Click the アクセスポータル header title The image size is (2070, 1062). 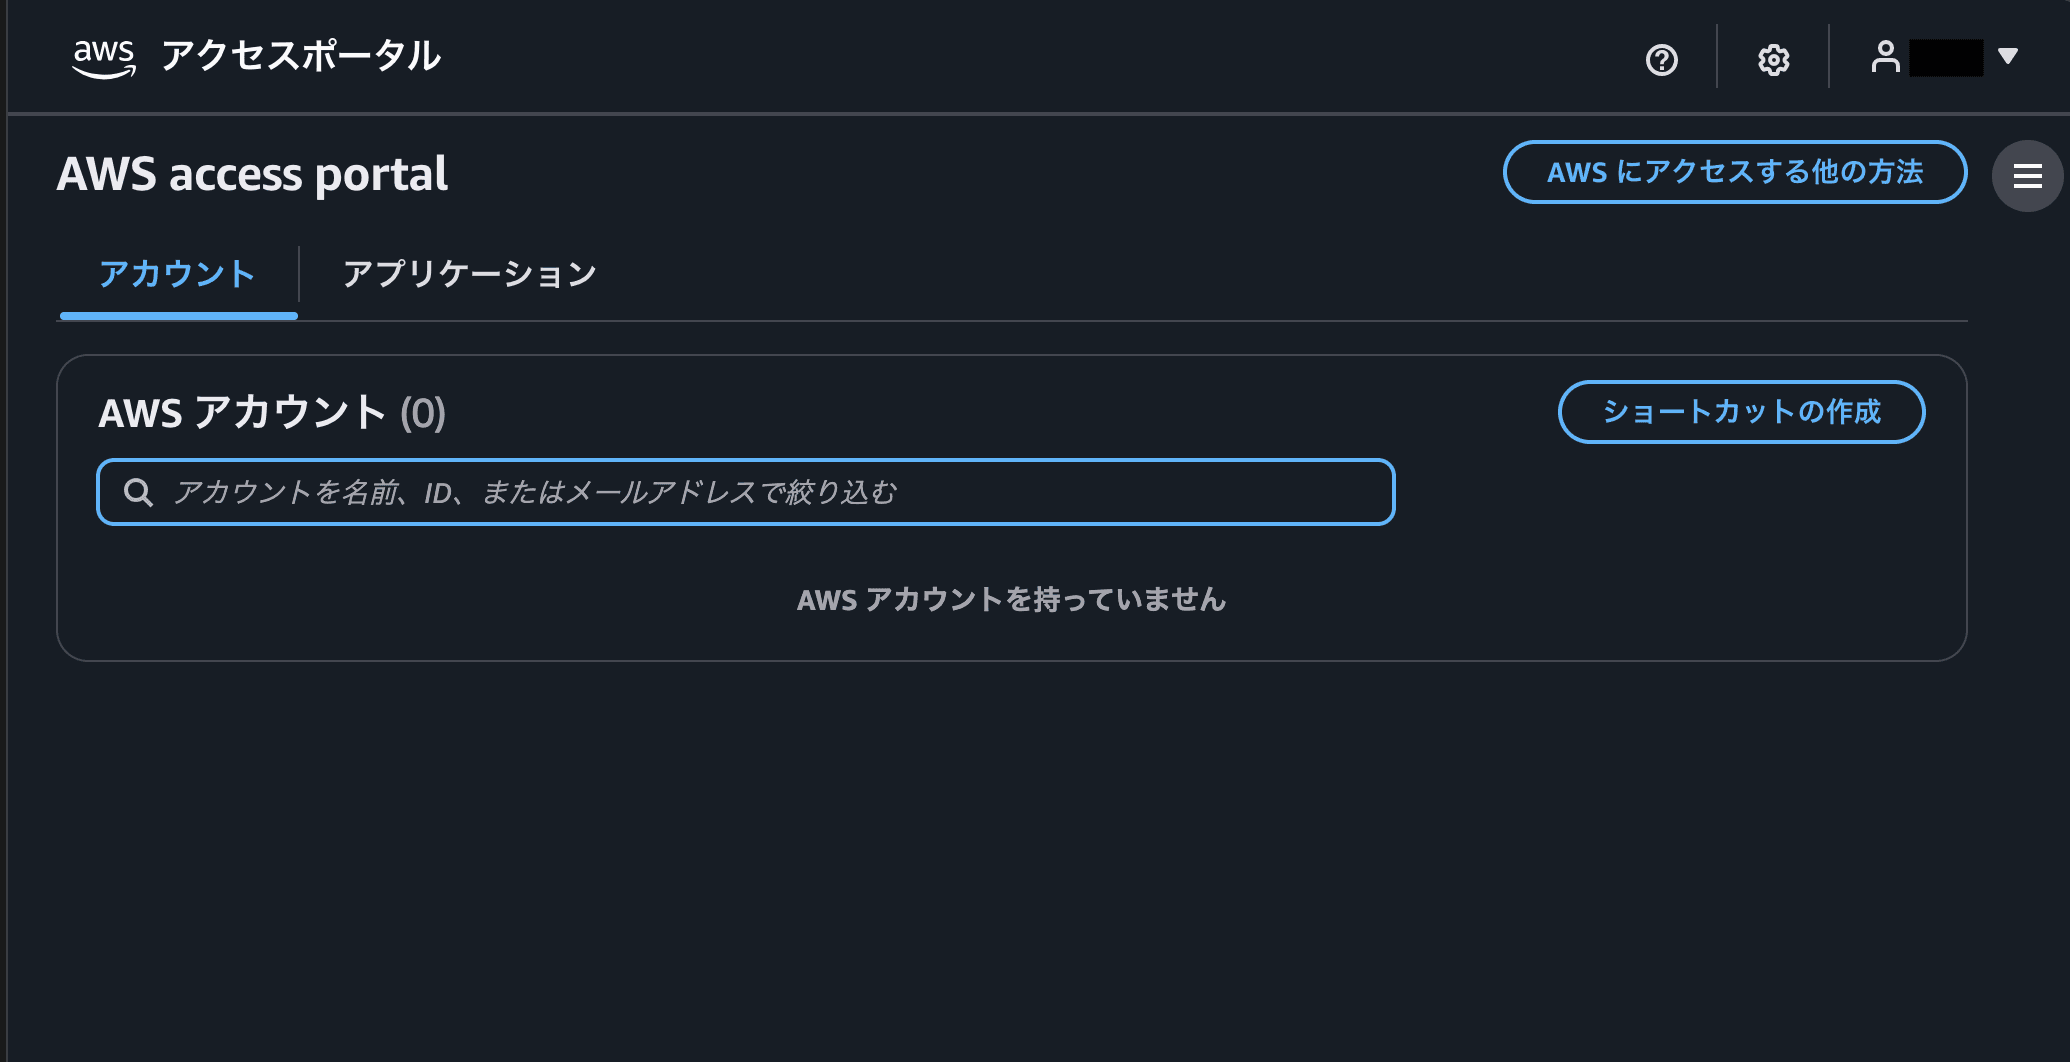coord(301,56)
